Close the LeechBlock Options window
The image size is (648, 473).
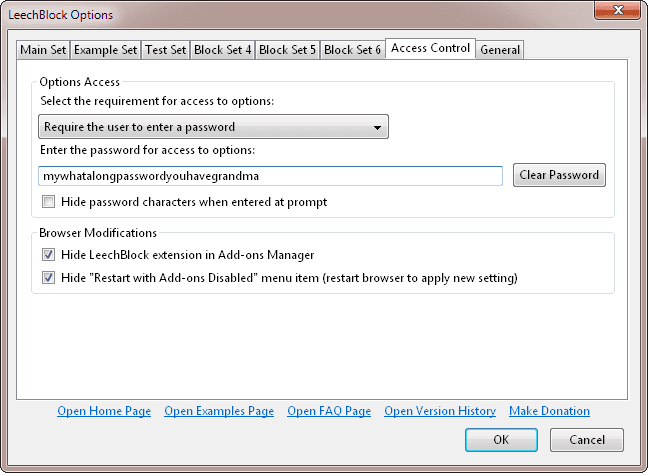pyautogui.click(x=615, y=13)
